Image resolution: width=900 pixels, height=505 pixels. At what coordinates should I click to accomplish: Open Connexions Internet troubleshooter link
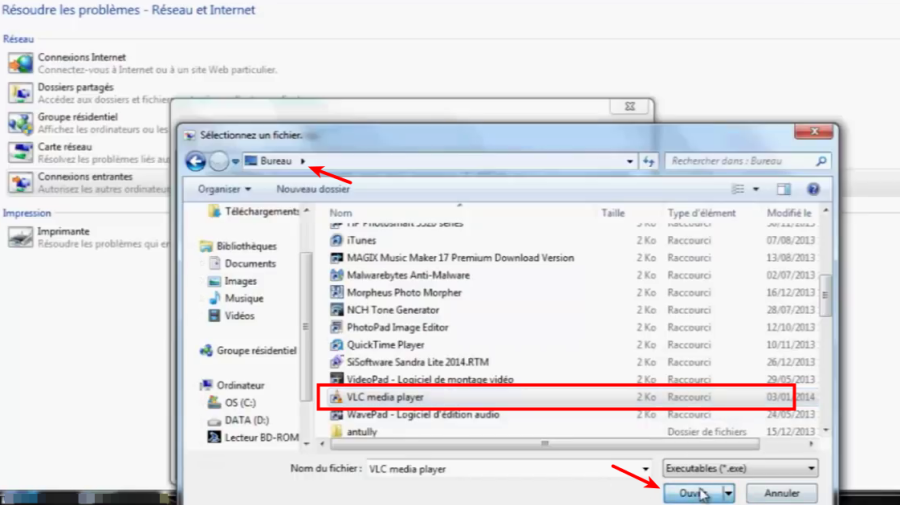[x=82, y=58]
